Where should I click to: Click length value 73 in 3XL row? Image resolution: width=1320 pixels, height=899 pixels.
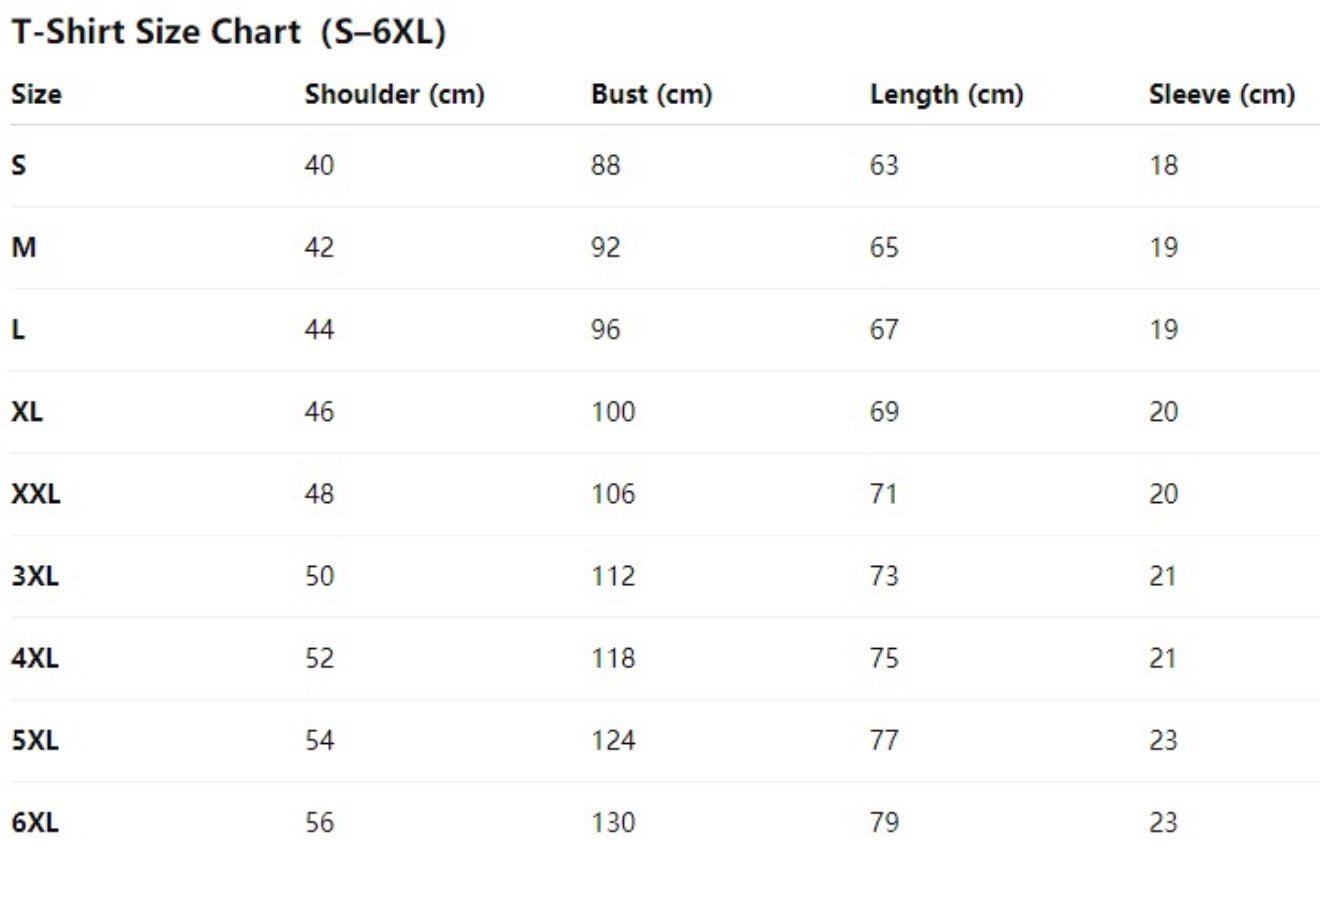pos(884,576)
